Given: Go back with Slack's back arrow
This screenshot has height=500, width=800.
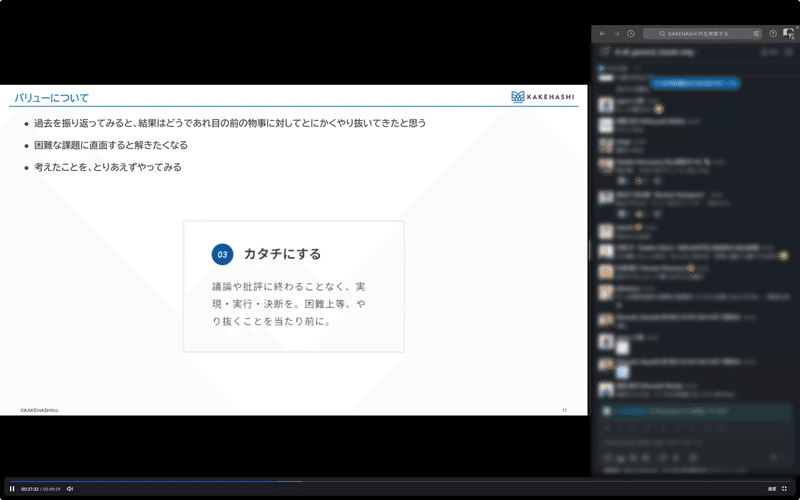Looking at the screenshot, I should [603, 34].
